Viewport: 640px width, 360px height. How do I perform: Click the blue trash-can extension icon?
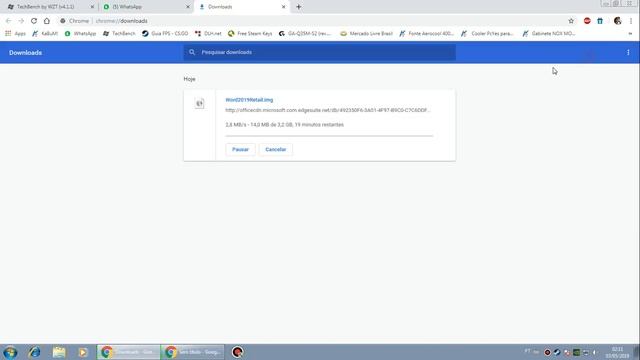point(600,21)
